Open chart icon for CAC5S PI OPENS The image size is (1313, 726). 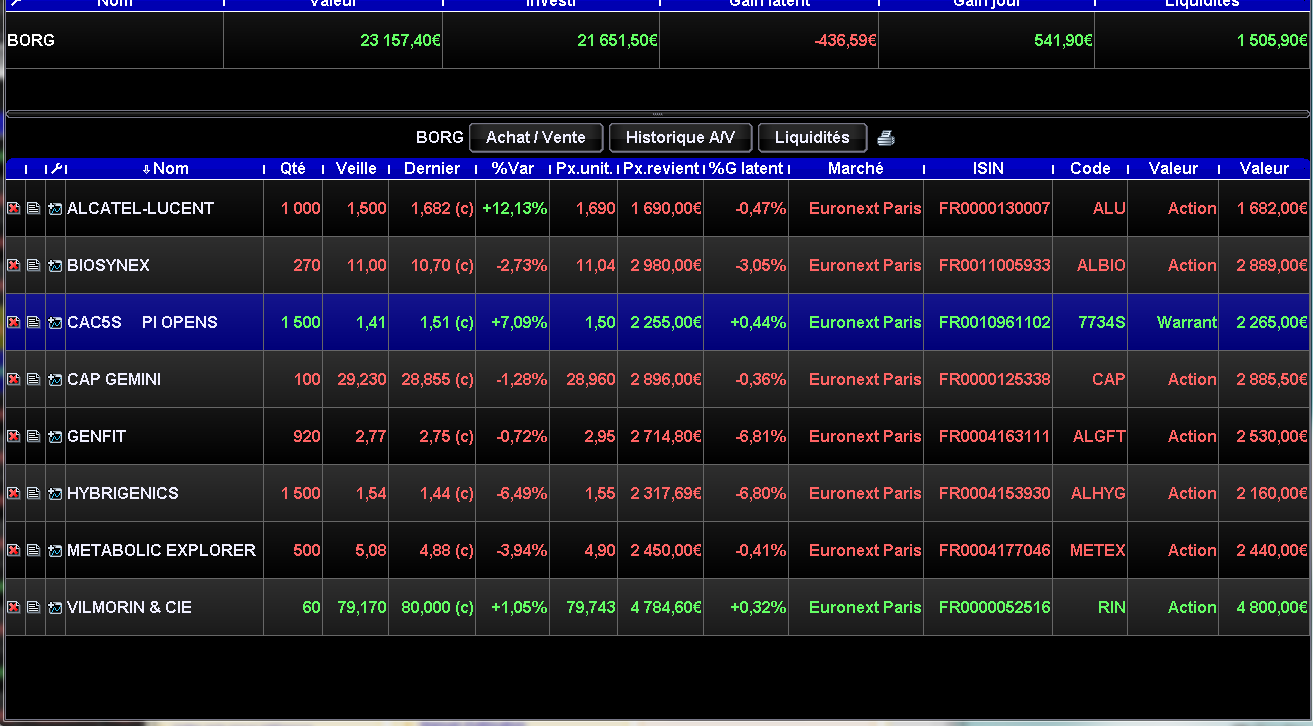coord(55,322)
